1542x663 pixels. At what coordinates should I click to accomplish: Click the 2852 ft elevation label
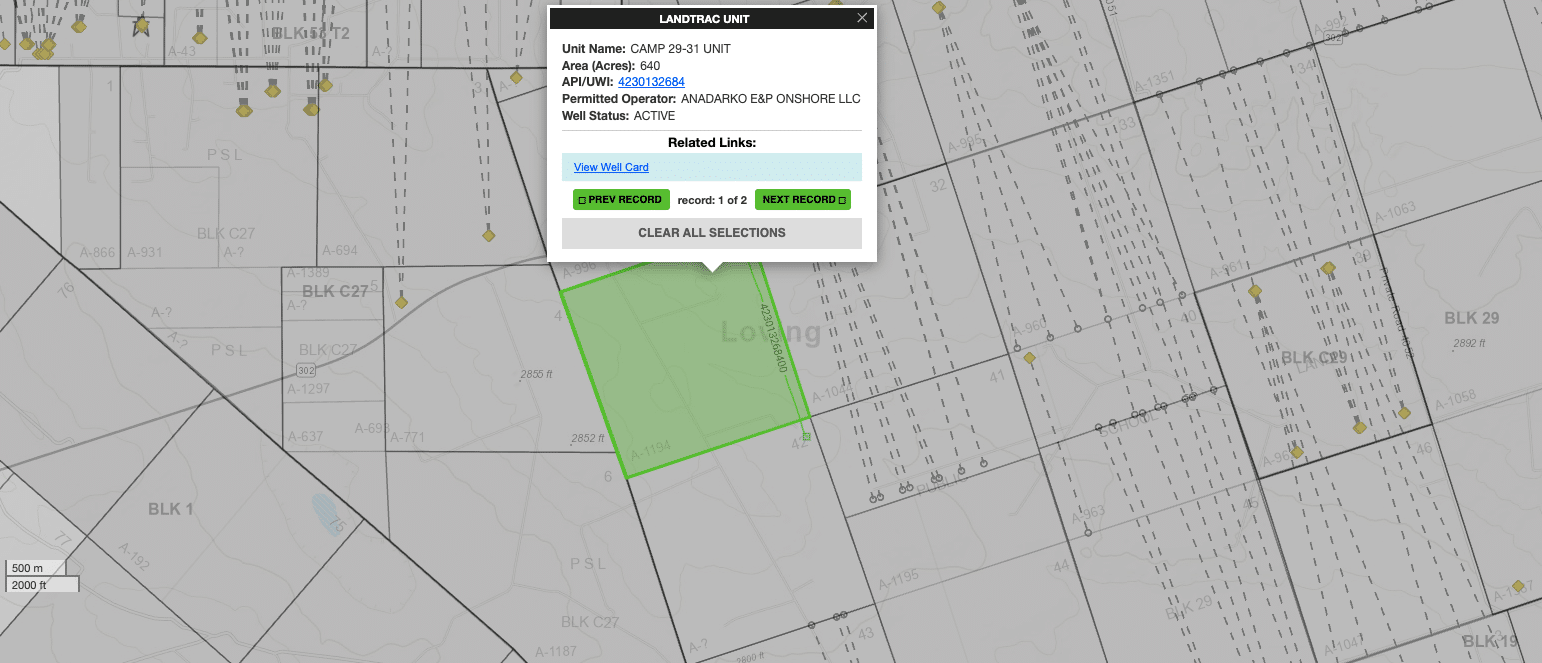588,438
